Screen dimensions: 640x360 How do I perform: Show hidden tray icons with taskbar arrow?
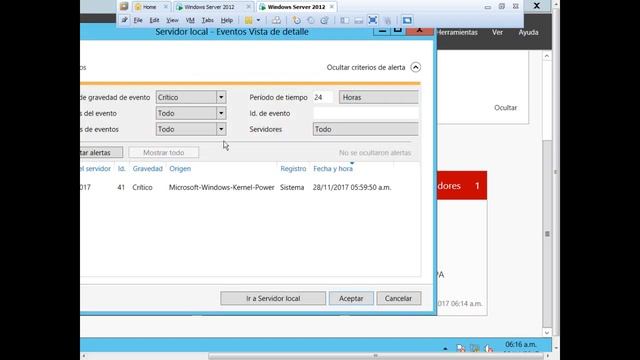pos(445,348)
